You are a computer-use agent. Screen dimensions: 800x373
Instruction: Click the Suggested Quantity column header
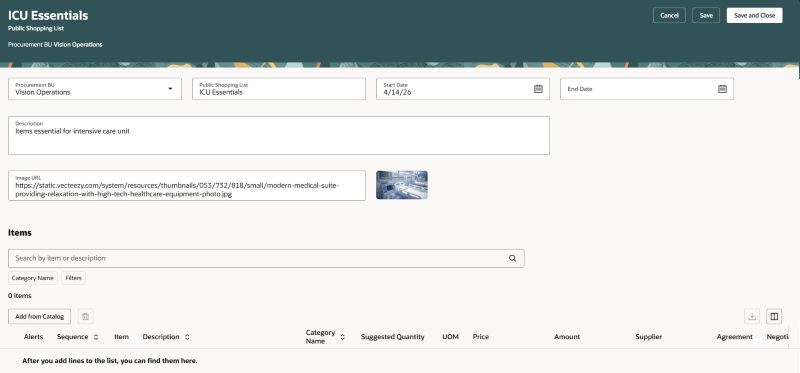tap(392, 337)
